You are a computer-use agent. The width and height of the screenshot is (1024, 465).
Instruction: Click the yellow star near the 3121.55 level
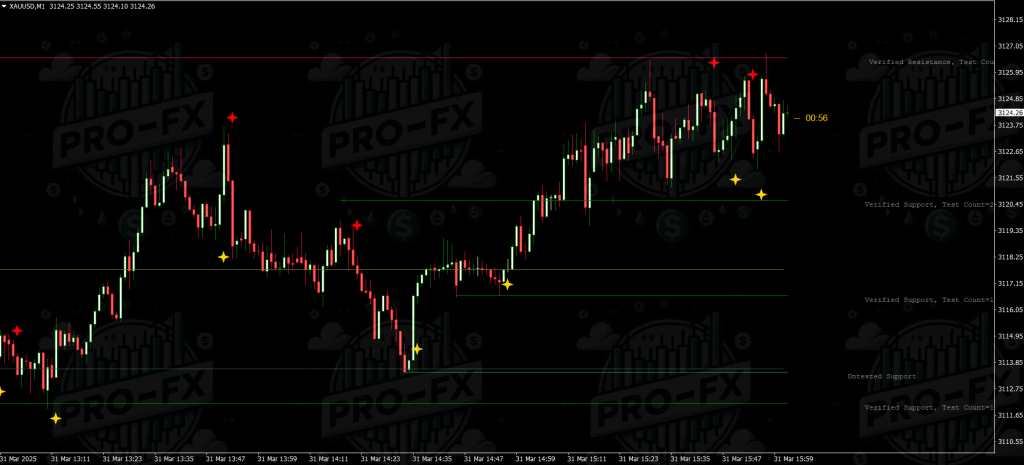(735, 179)
